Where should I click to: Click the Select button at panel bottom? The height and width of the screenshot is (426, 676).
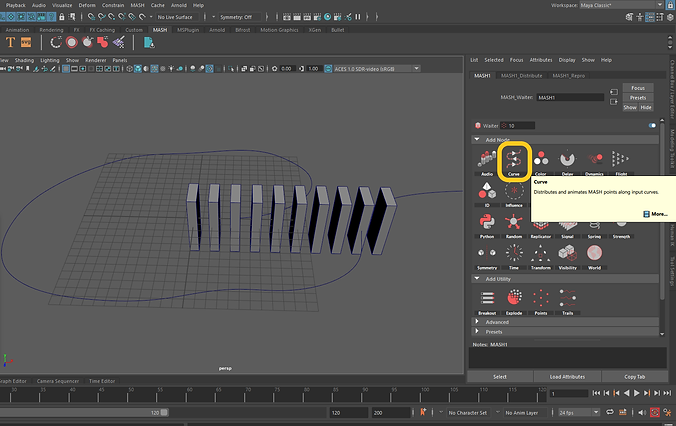click(500, 377)
